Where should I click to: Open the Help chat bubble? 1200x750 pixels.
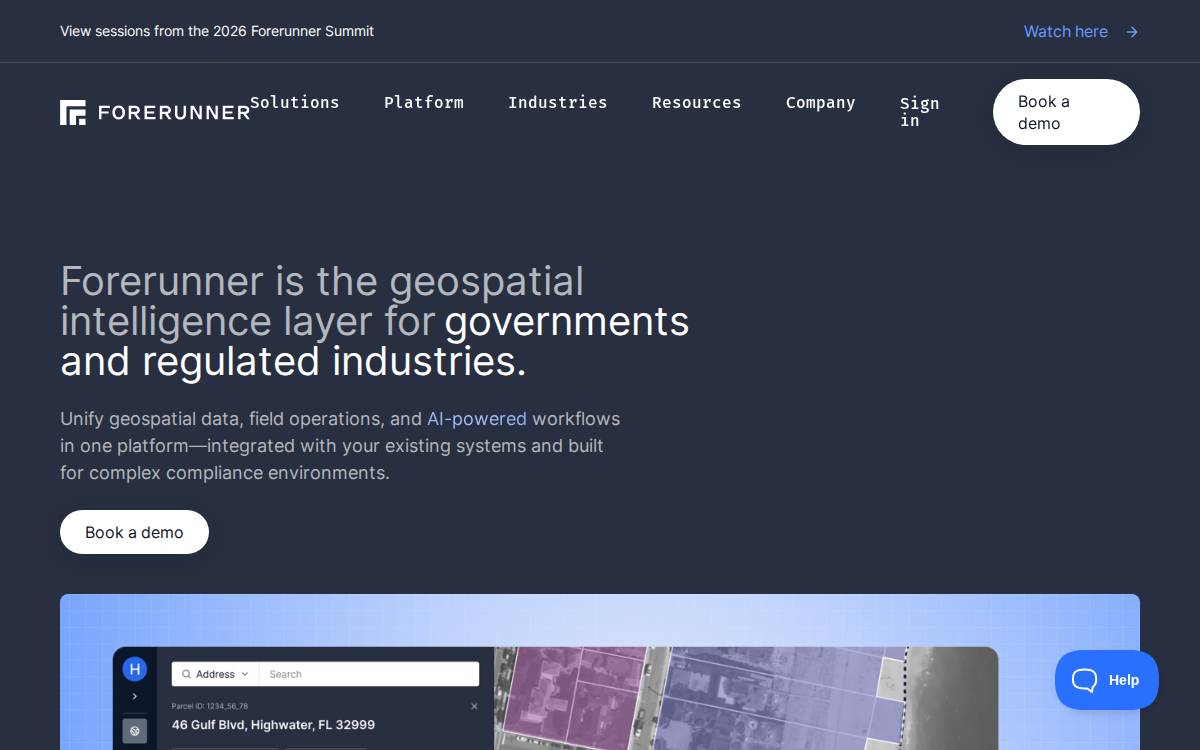point(1106,680)
